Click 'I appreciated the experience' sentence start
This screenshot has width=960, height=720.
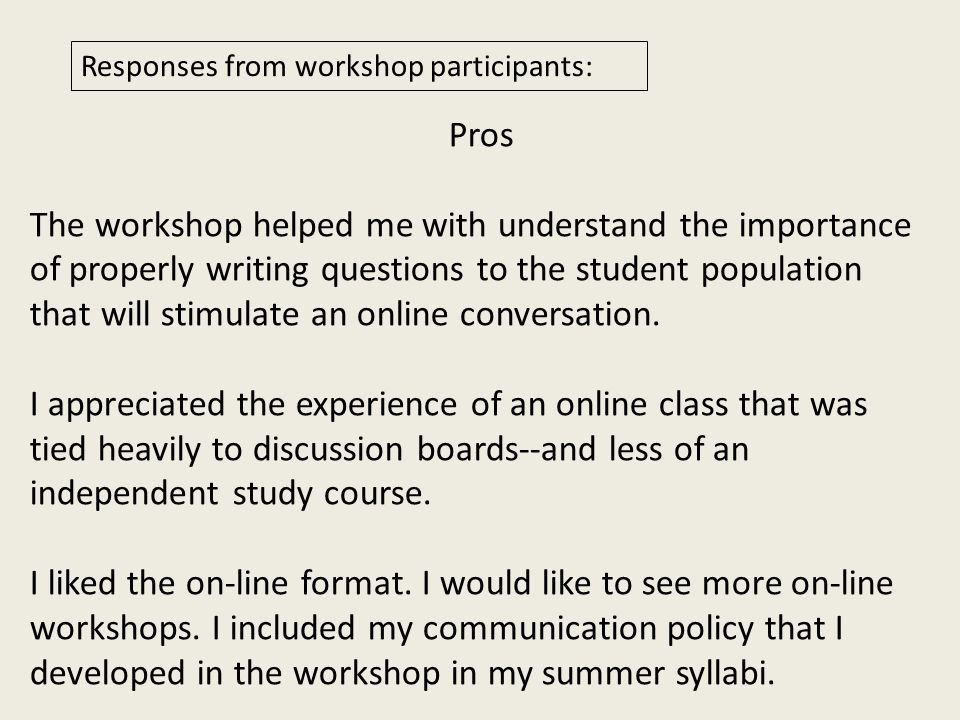(244, 405)
